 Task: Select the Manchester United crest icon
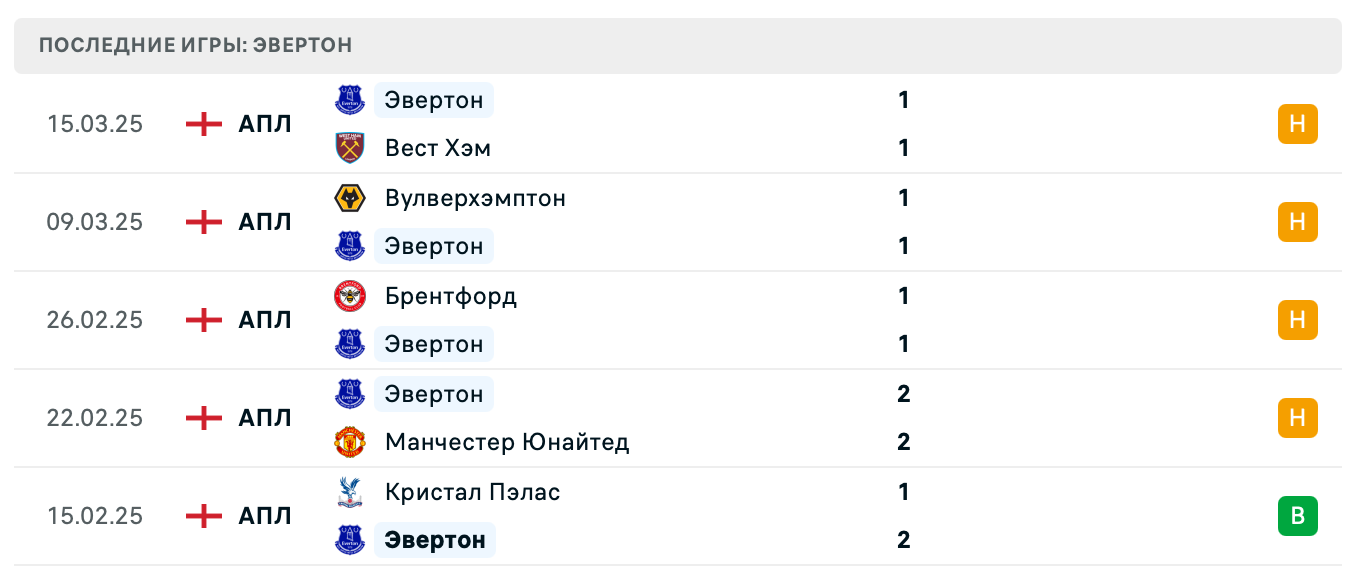point(349,442)
